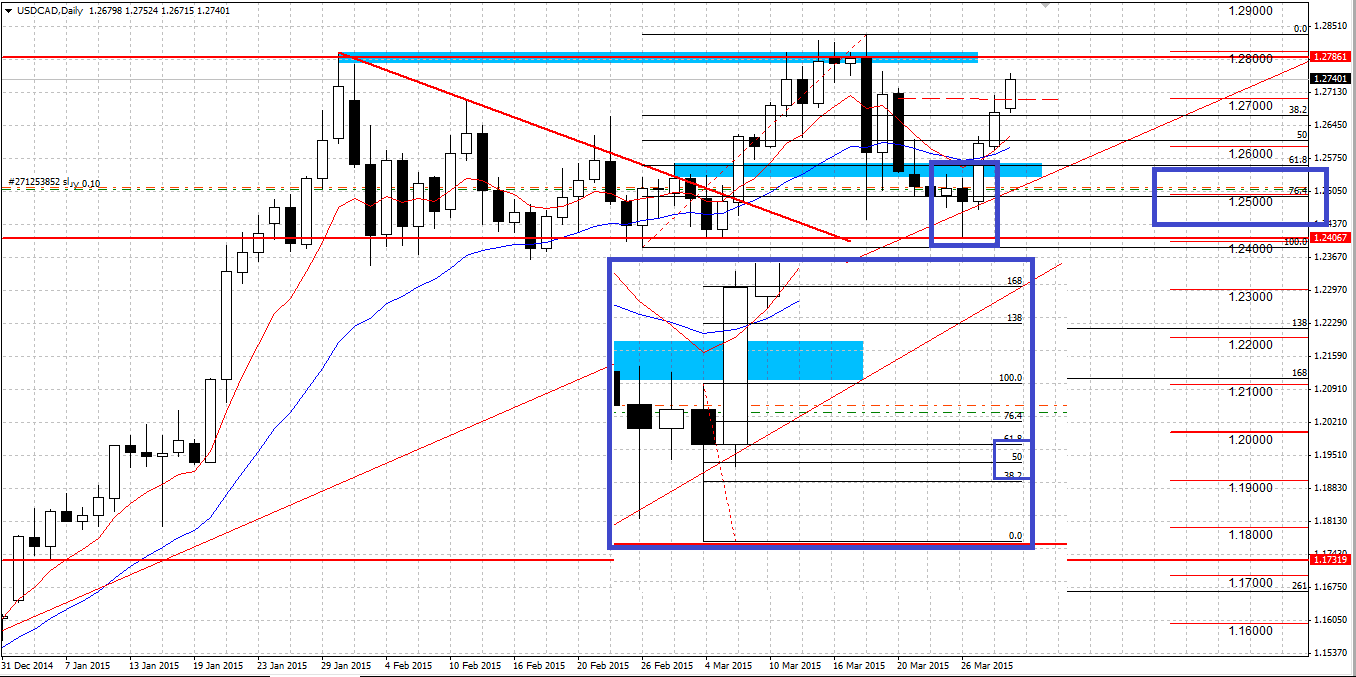Screen dimensions: 1356x677
Task: Click the 4 Feb 2015 date label
Action: click(x=411, y=665)
